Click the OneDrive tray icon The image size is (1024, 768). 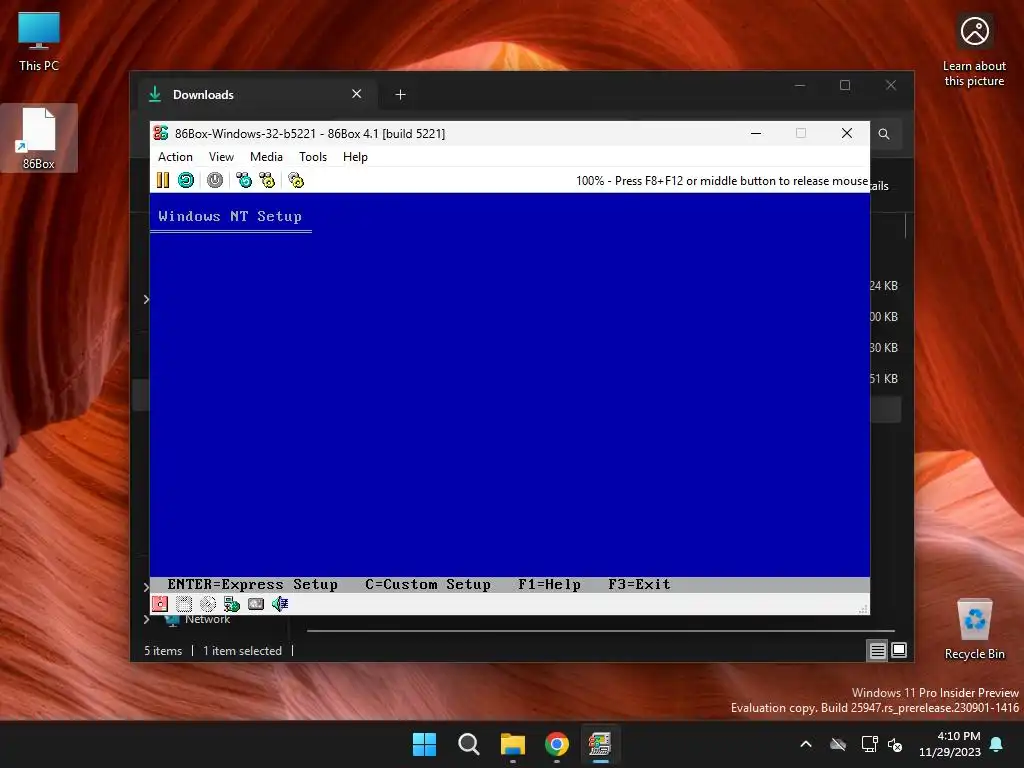838,744
